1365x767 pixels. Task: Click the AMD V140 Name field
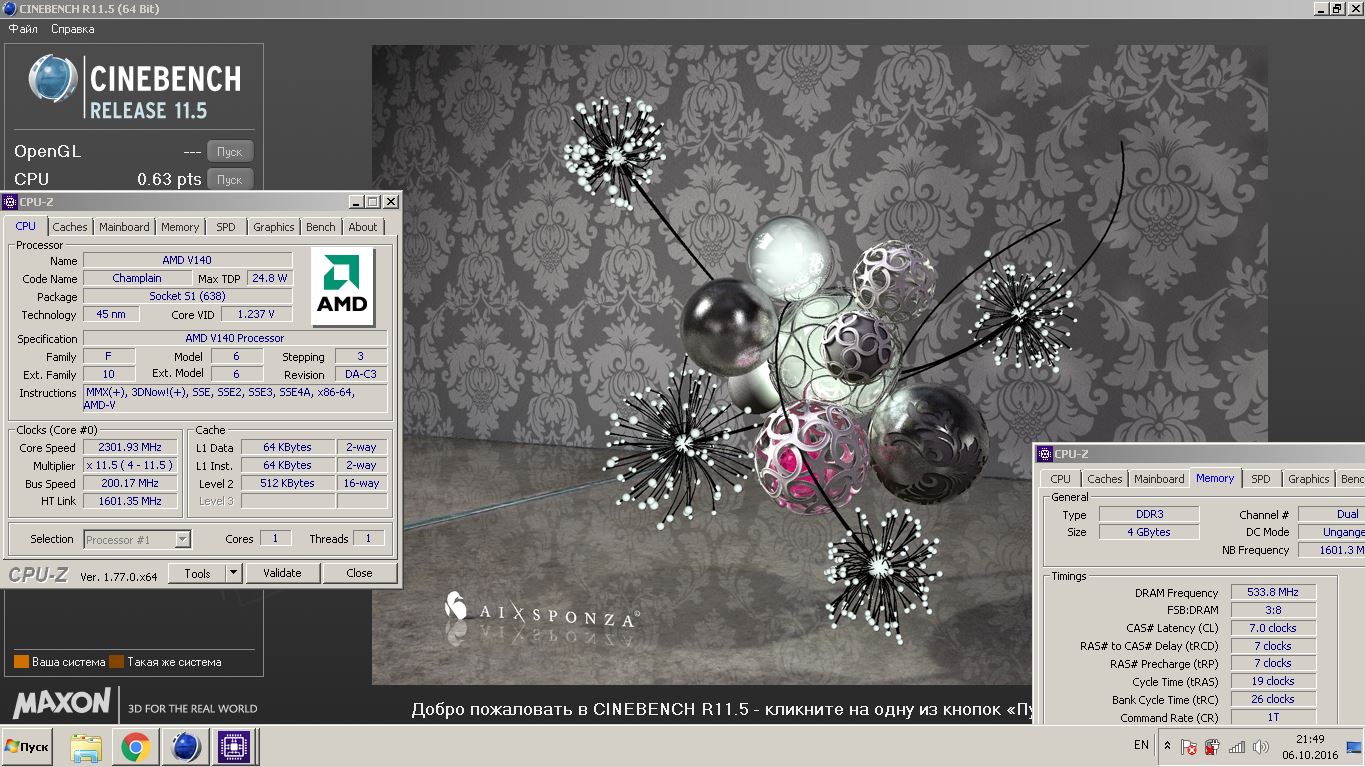coord(188,260)
